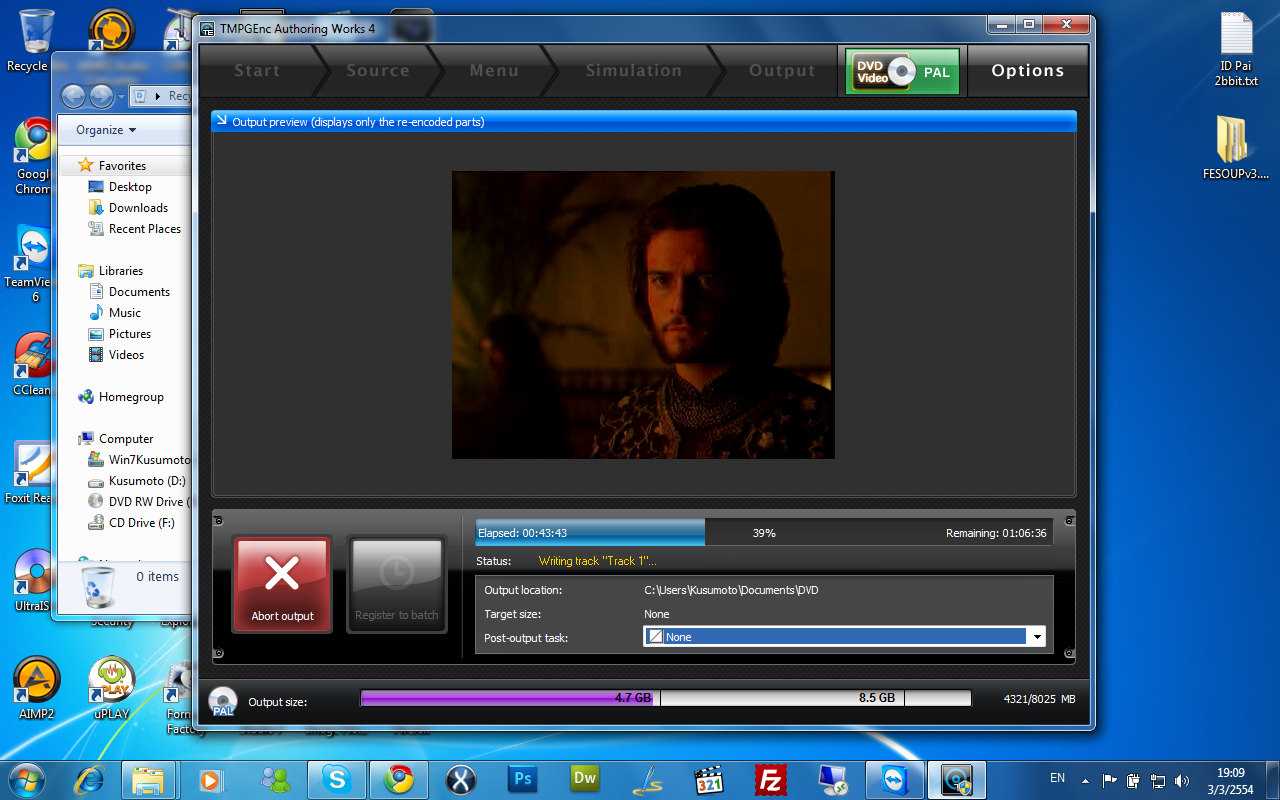The image size is (1280, 800).
Task: Select the uPLAY desktop shortcut
Action: pyautogui.click(x=112, y=688)
